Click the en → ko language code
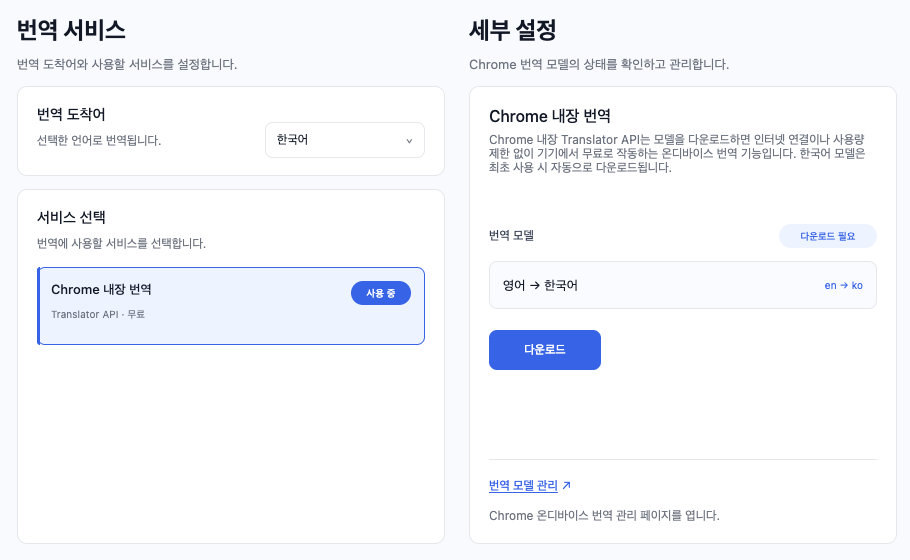 click(x=843, y=286)
